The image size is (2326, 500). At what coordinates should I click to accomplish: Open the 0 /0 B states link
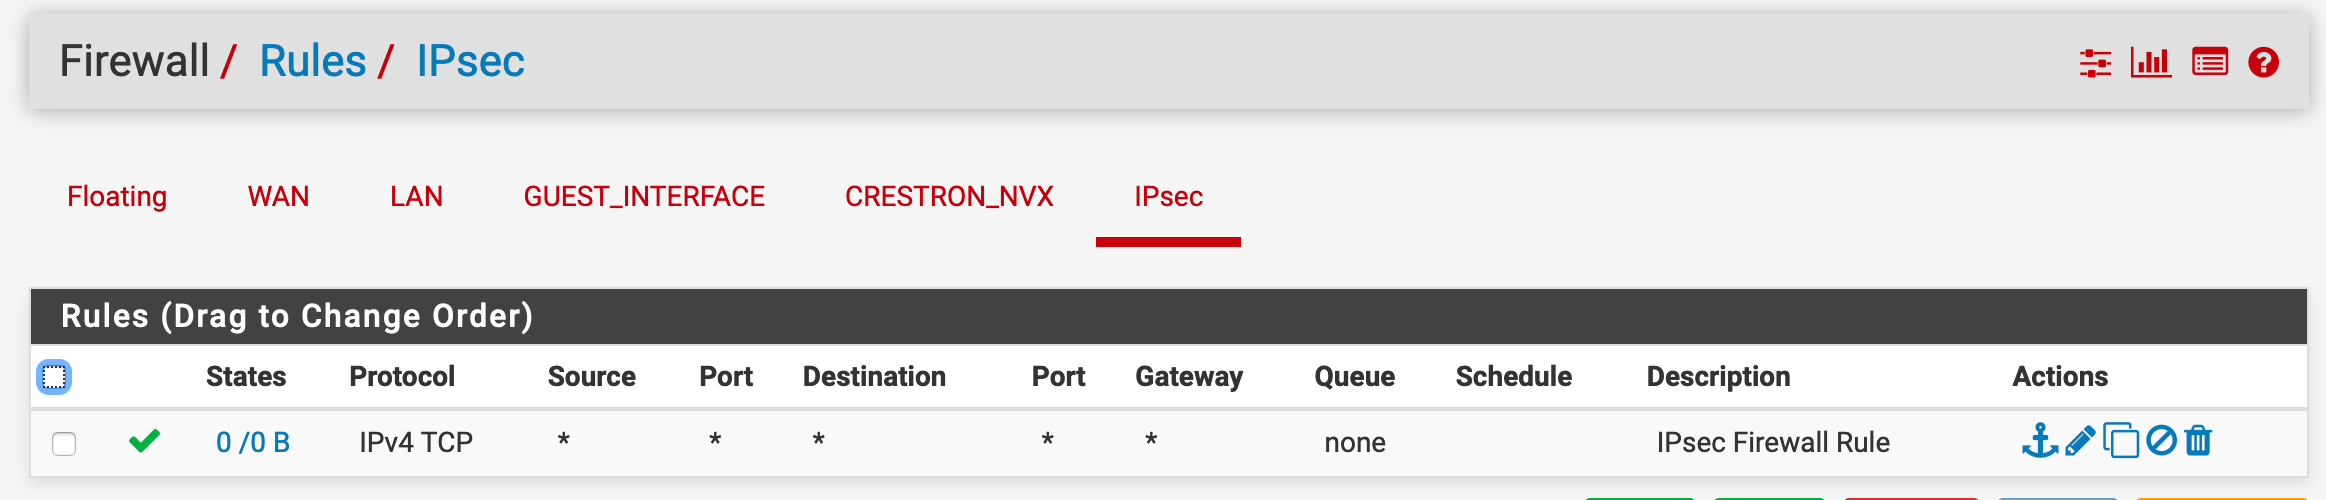tap(253, 442)
